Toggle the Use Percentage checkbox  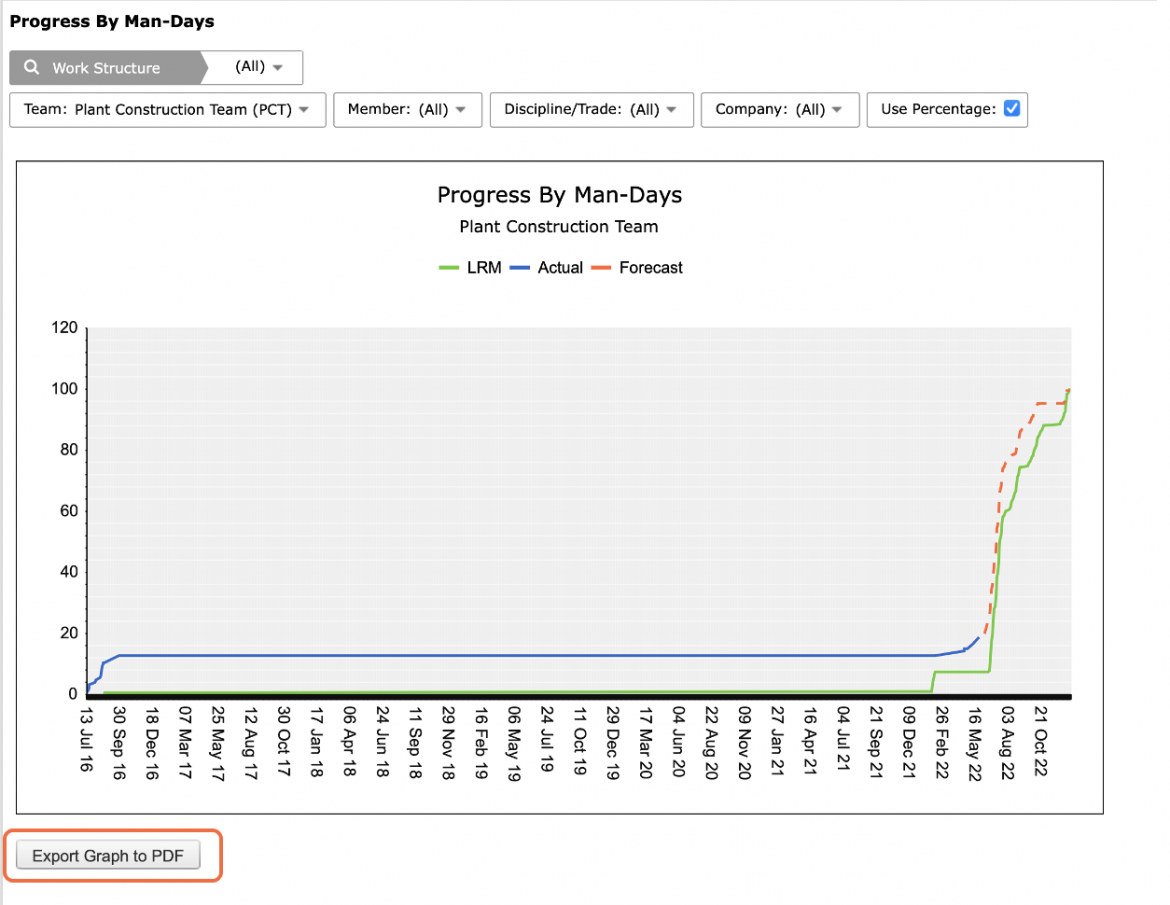[x=1012, y=109]
